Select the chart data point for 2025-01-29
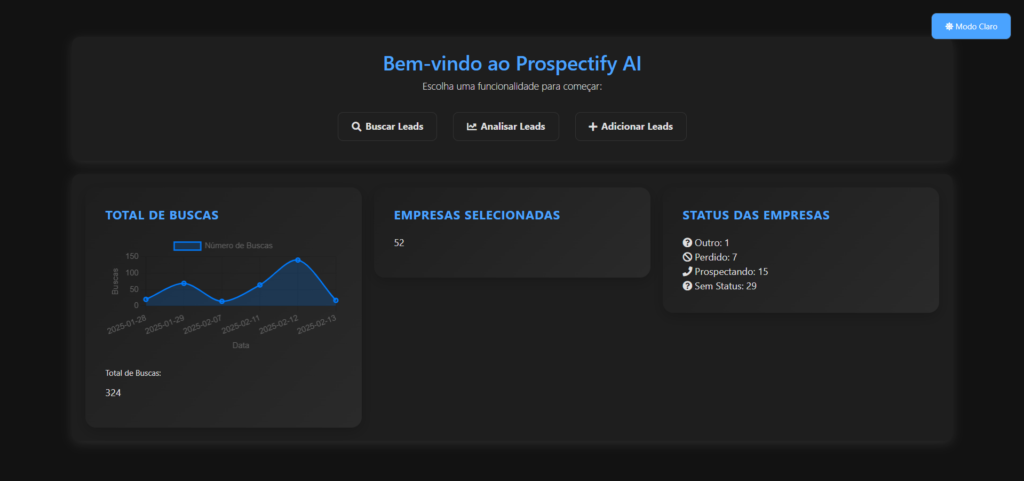Screen dimensions: 1024x481 click(x=183, y=283)
